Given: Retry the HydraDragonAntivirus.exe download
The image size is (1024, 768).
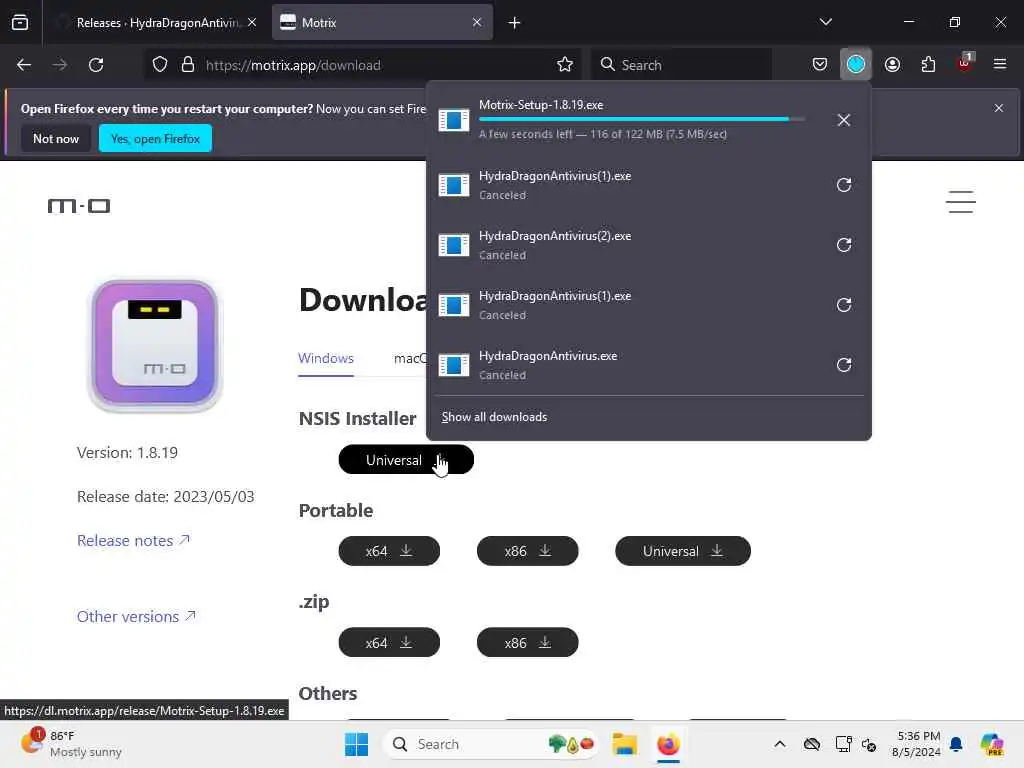Looking at the screenshot, I should pos(844,364).
